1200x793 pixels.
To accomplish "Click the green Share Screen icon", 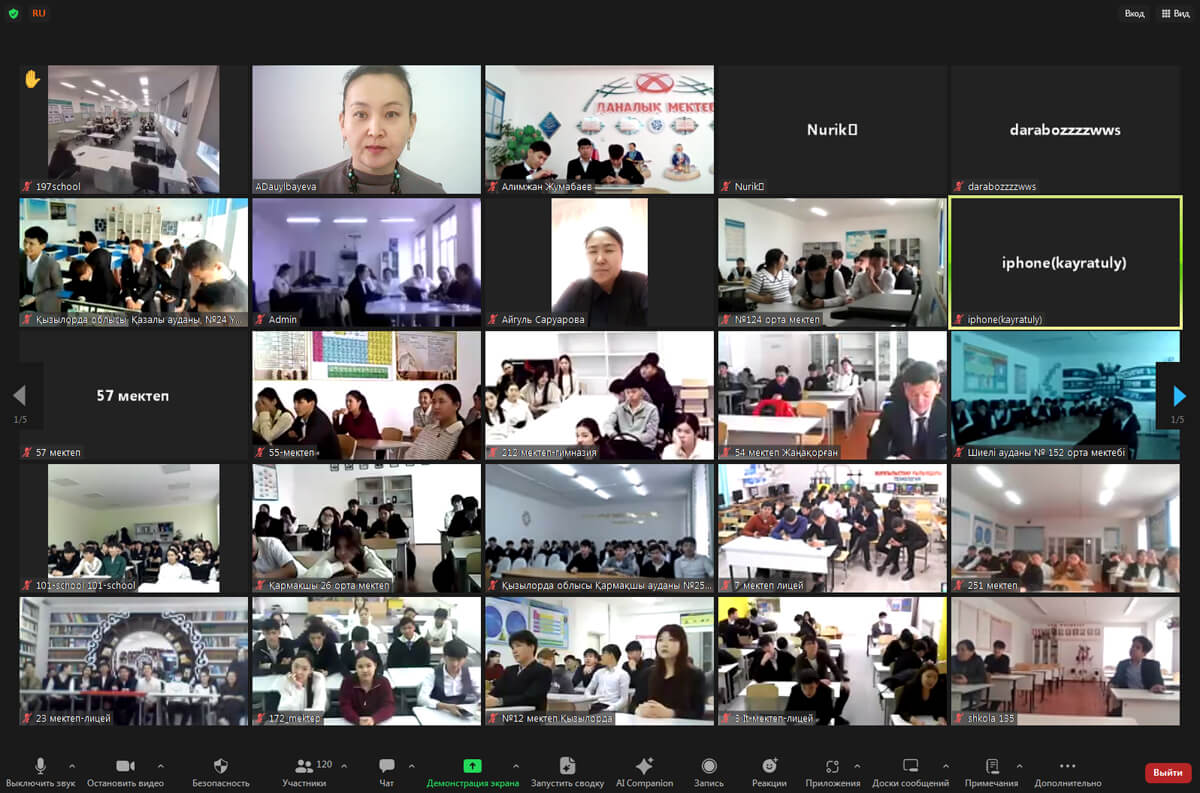I will coord(472,766).
